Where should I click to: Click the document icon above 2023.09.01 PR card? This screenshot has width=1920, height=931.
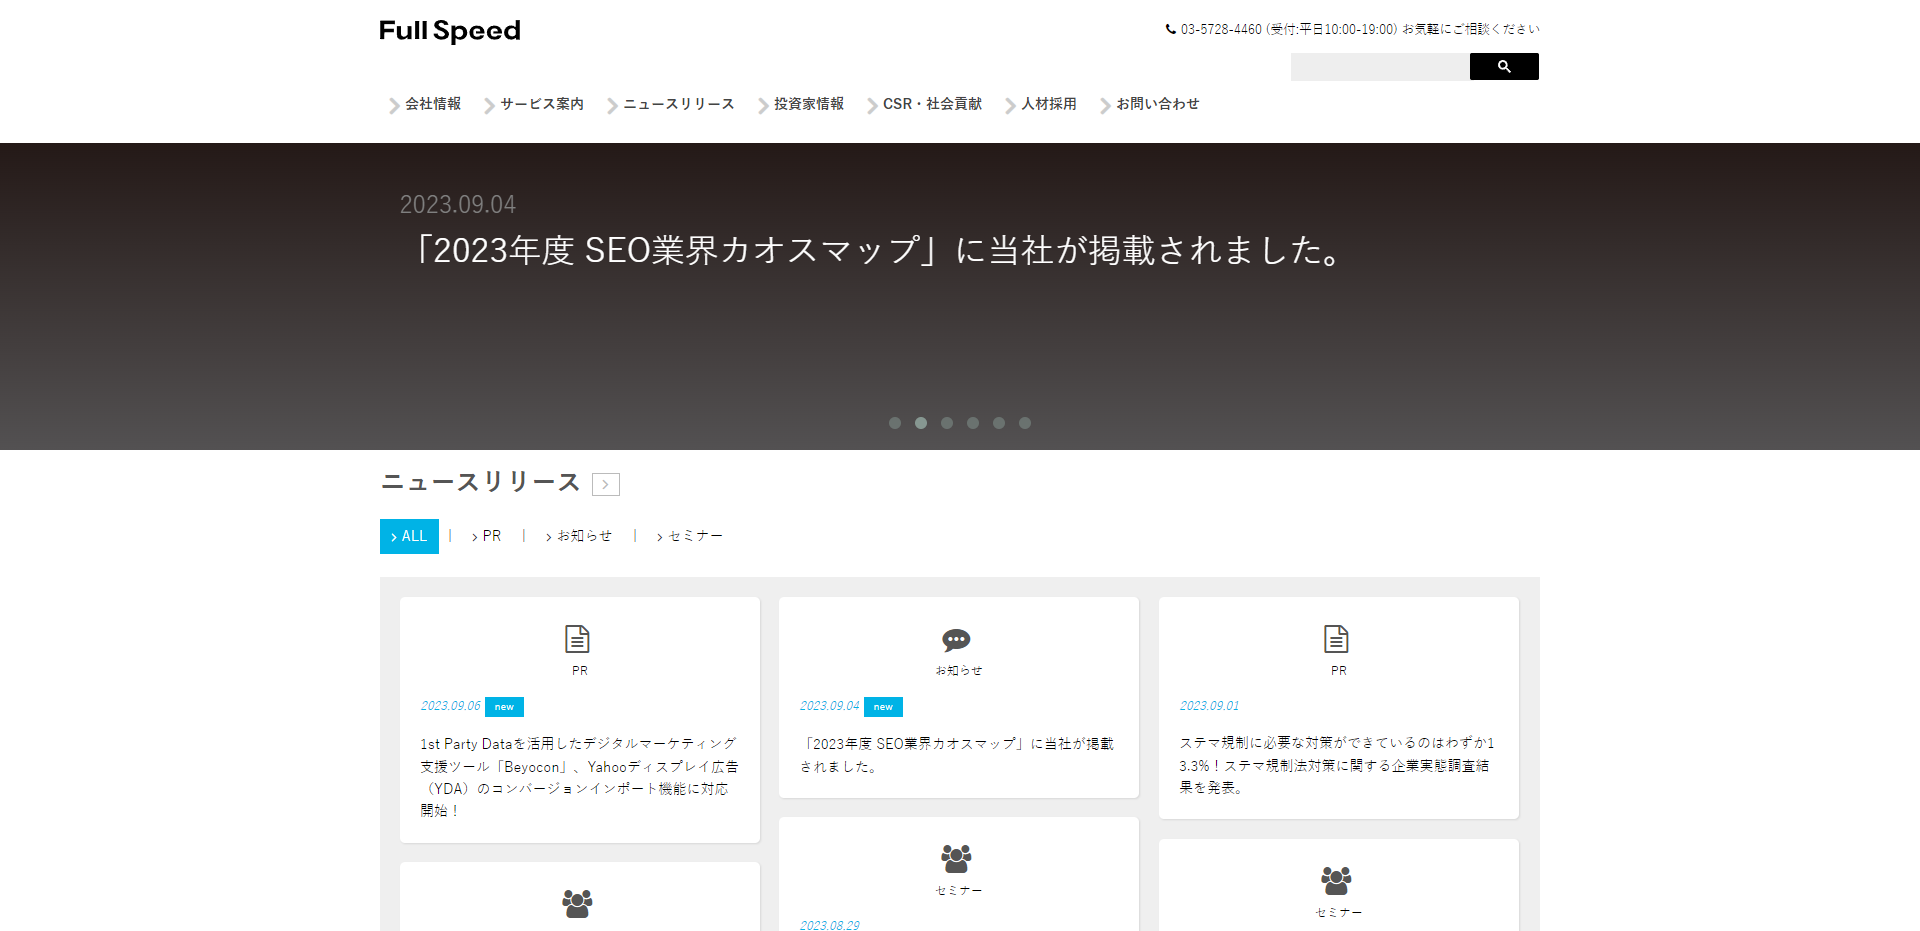1337,639
